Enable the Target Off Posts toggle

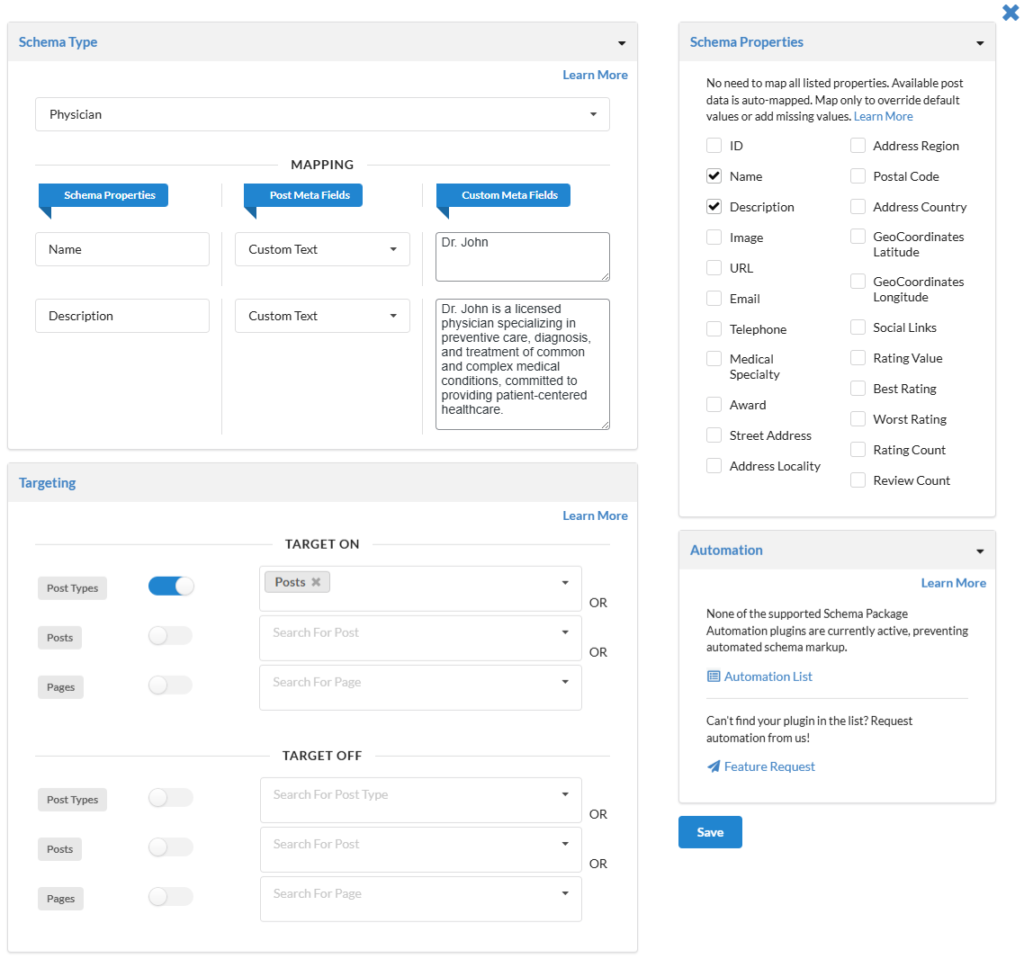tap(170, 848)
